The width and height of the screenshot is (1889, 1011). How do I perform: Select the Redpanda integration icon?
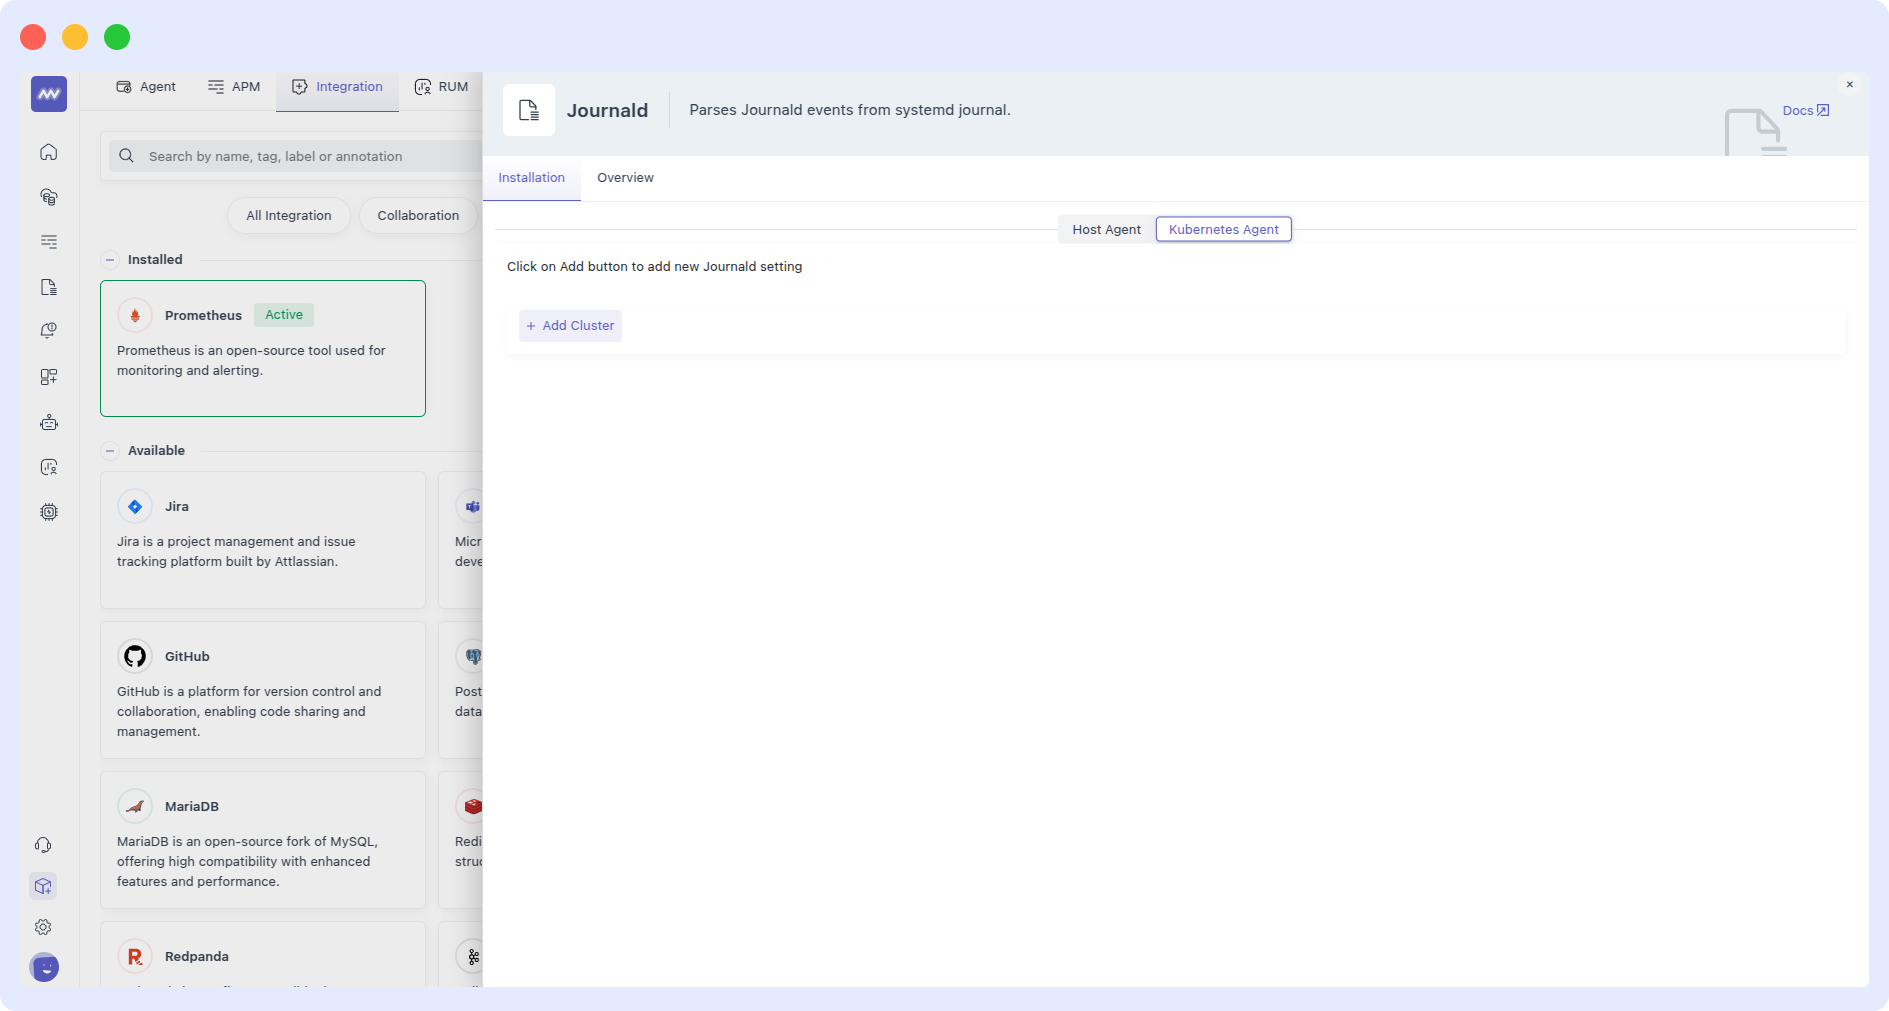(x=135, y=956)
